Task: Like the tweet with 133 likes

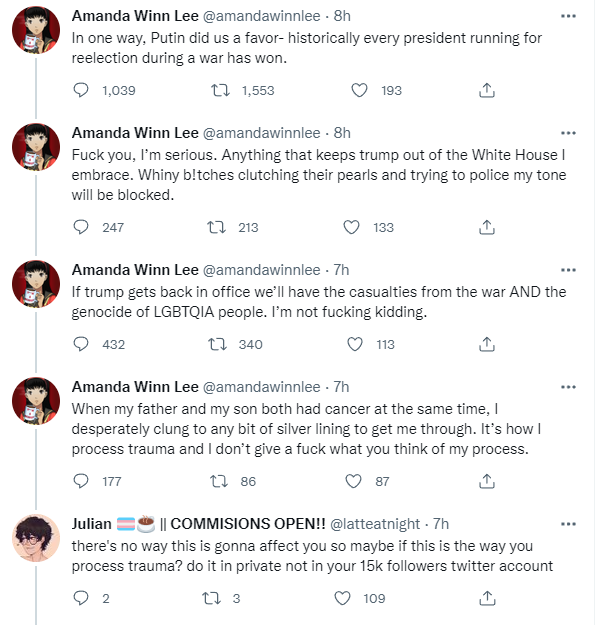Action: pos(351,227)
